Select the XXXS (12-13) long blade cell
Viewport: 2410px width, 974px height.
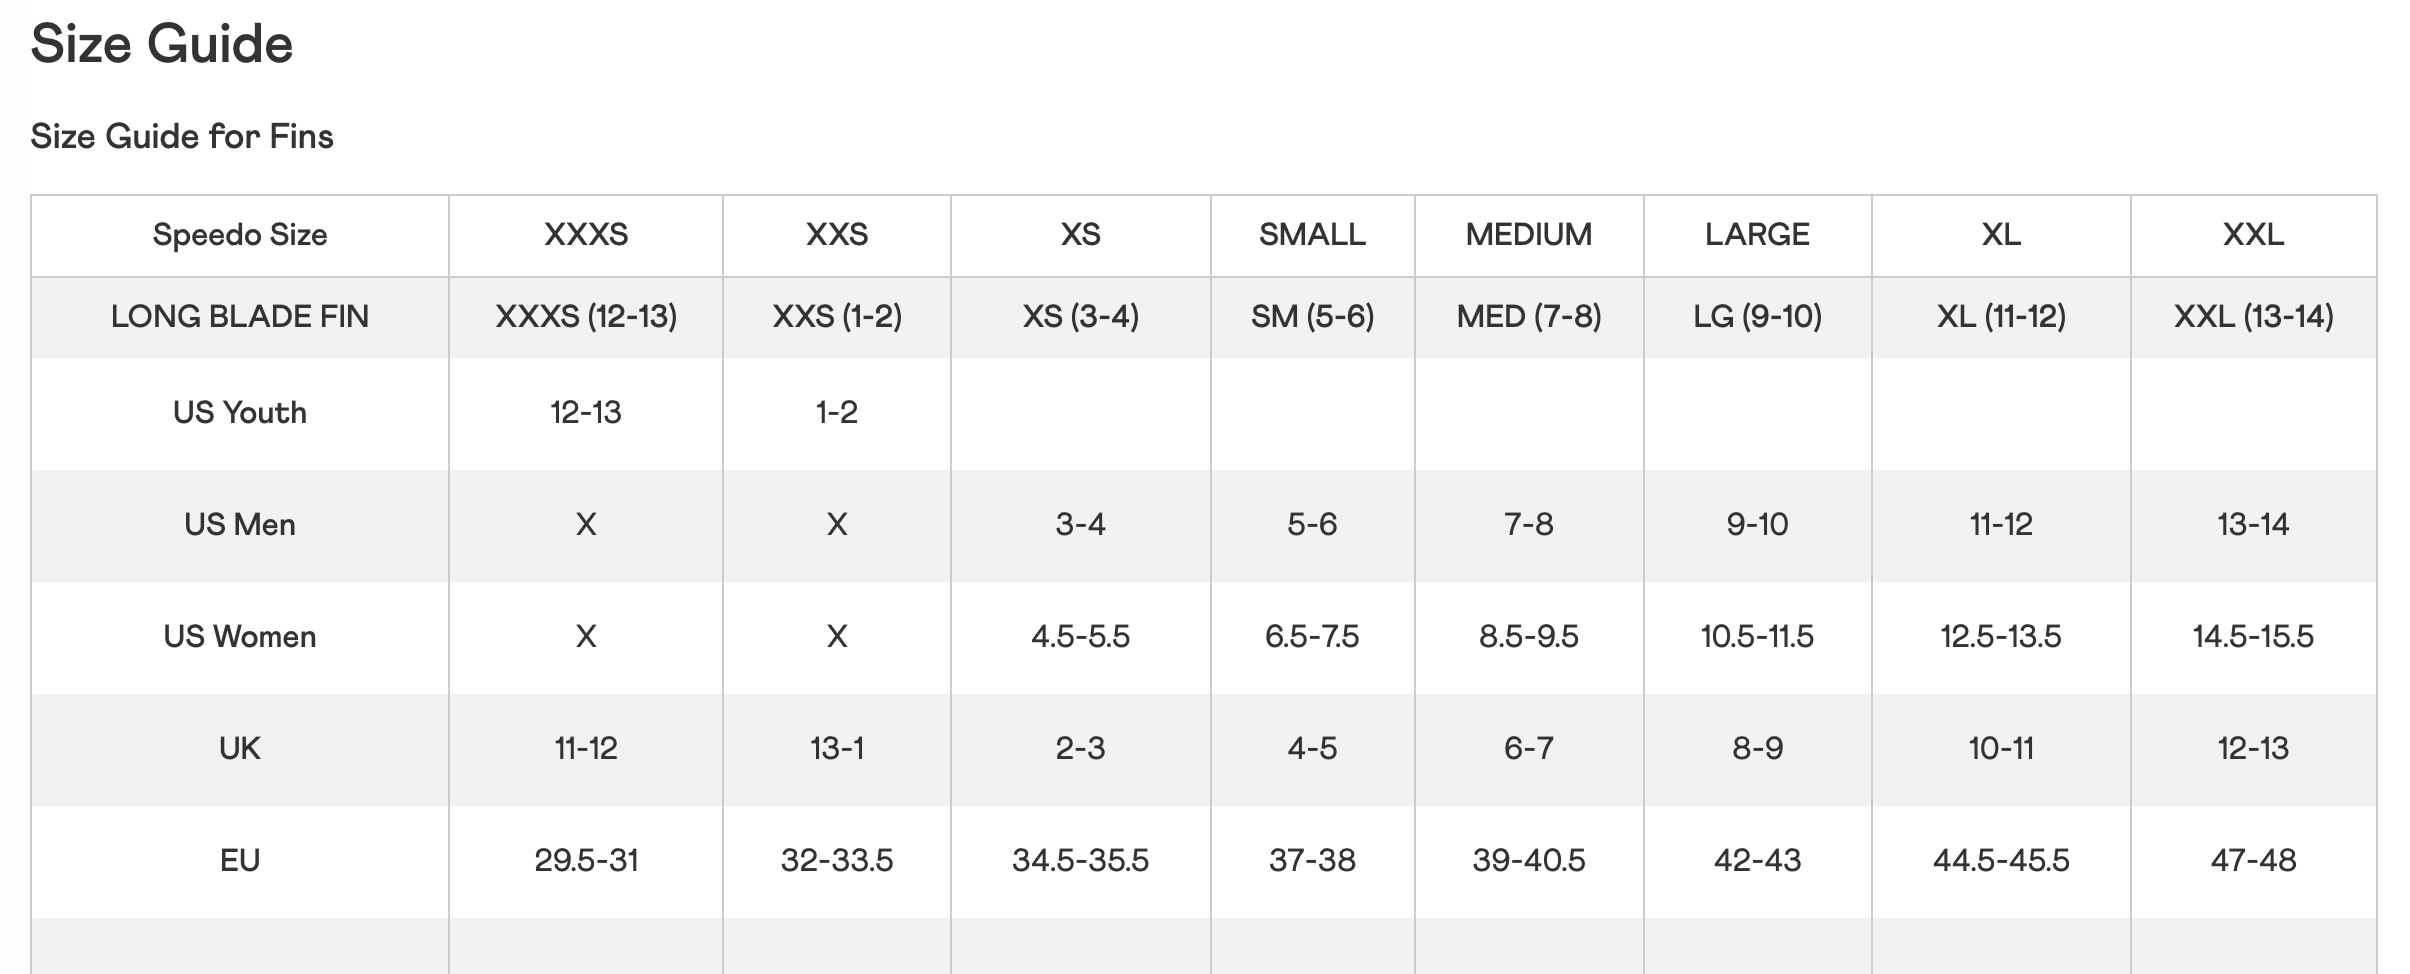click(586, 317)
